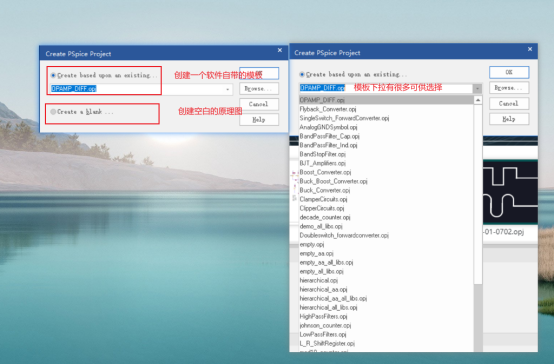The image size is (554, 364).
Task: Choose BJT_Amplifiers.opj in the list
Action: click(386, 163)
